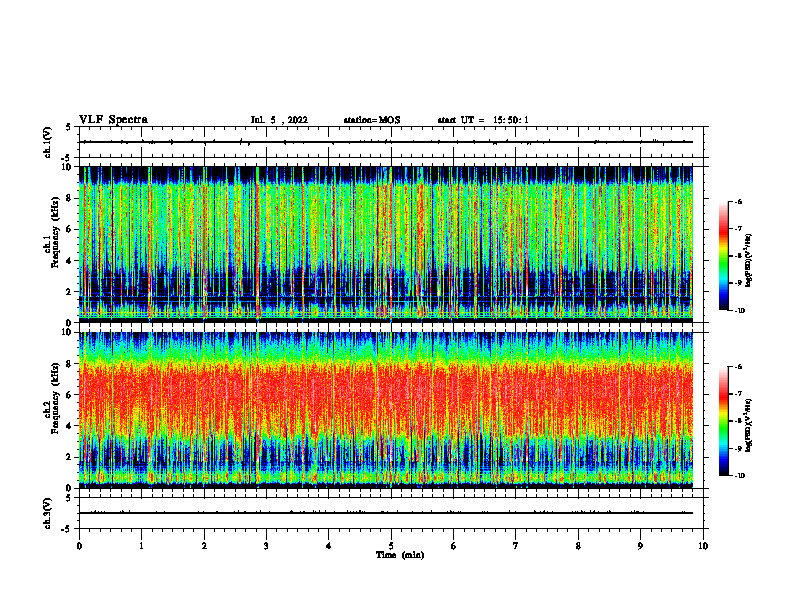792x612 pixels.
Task: Click the "-10" label on ch.2 color bar
Action: pos(739,476)
